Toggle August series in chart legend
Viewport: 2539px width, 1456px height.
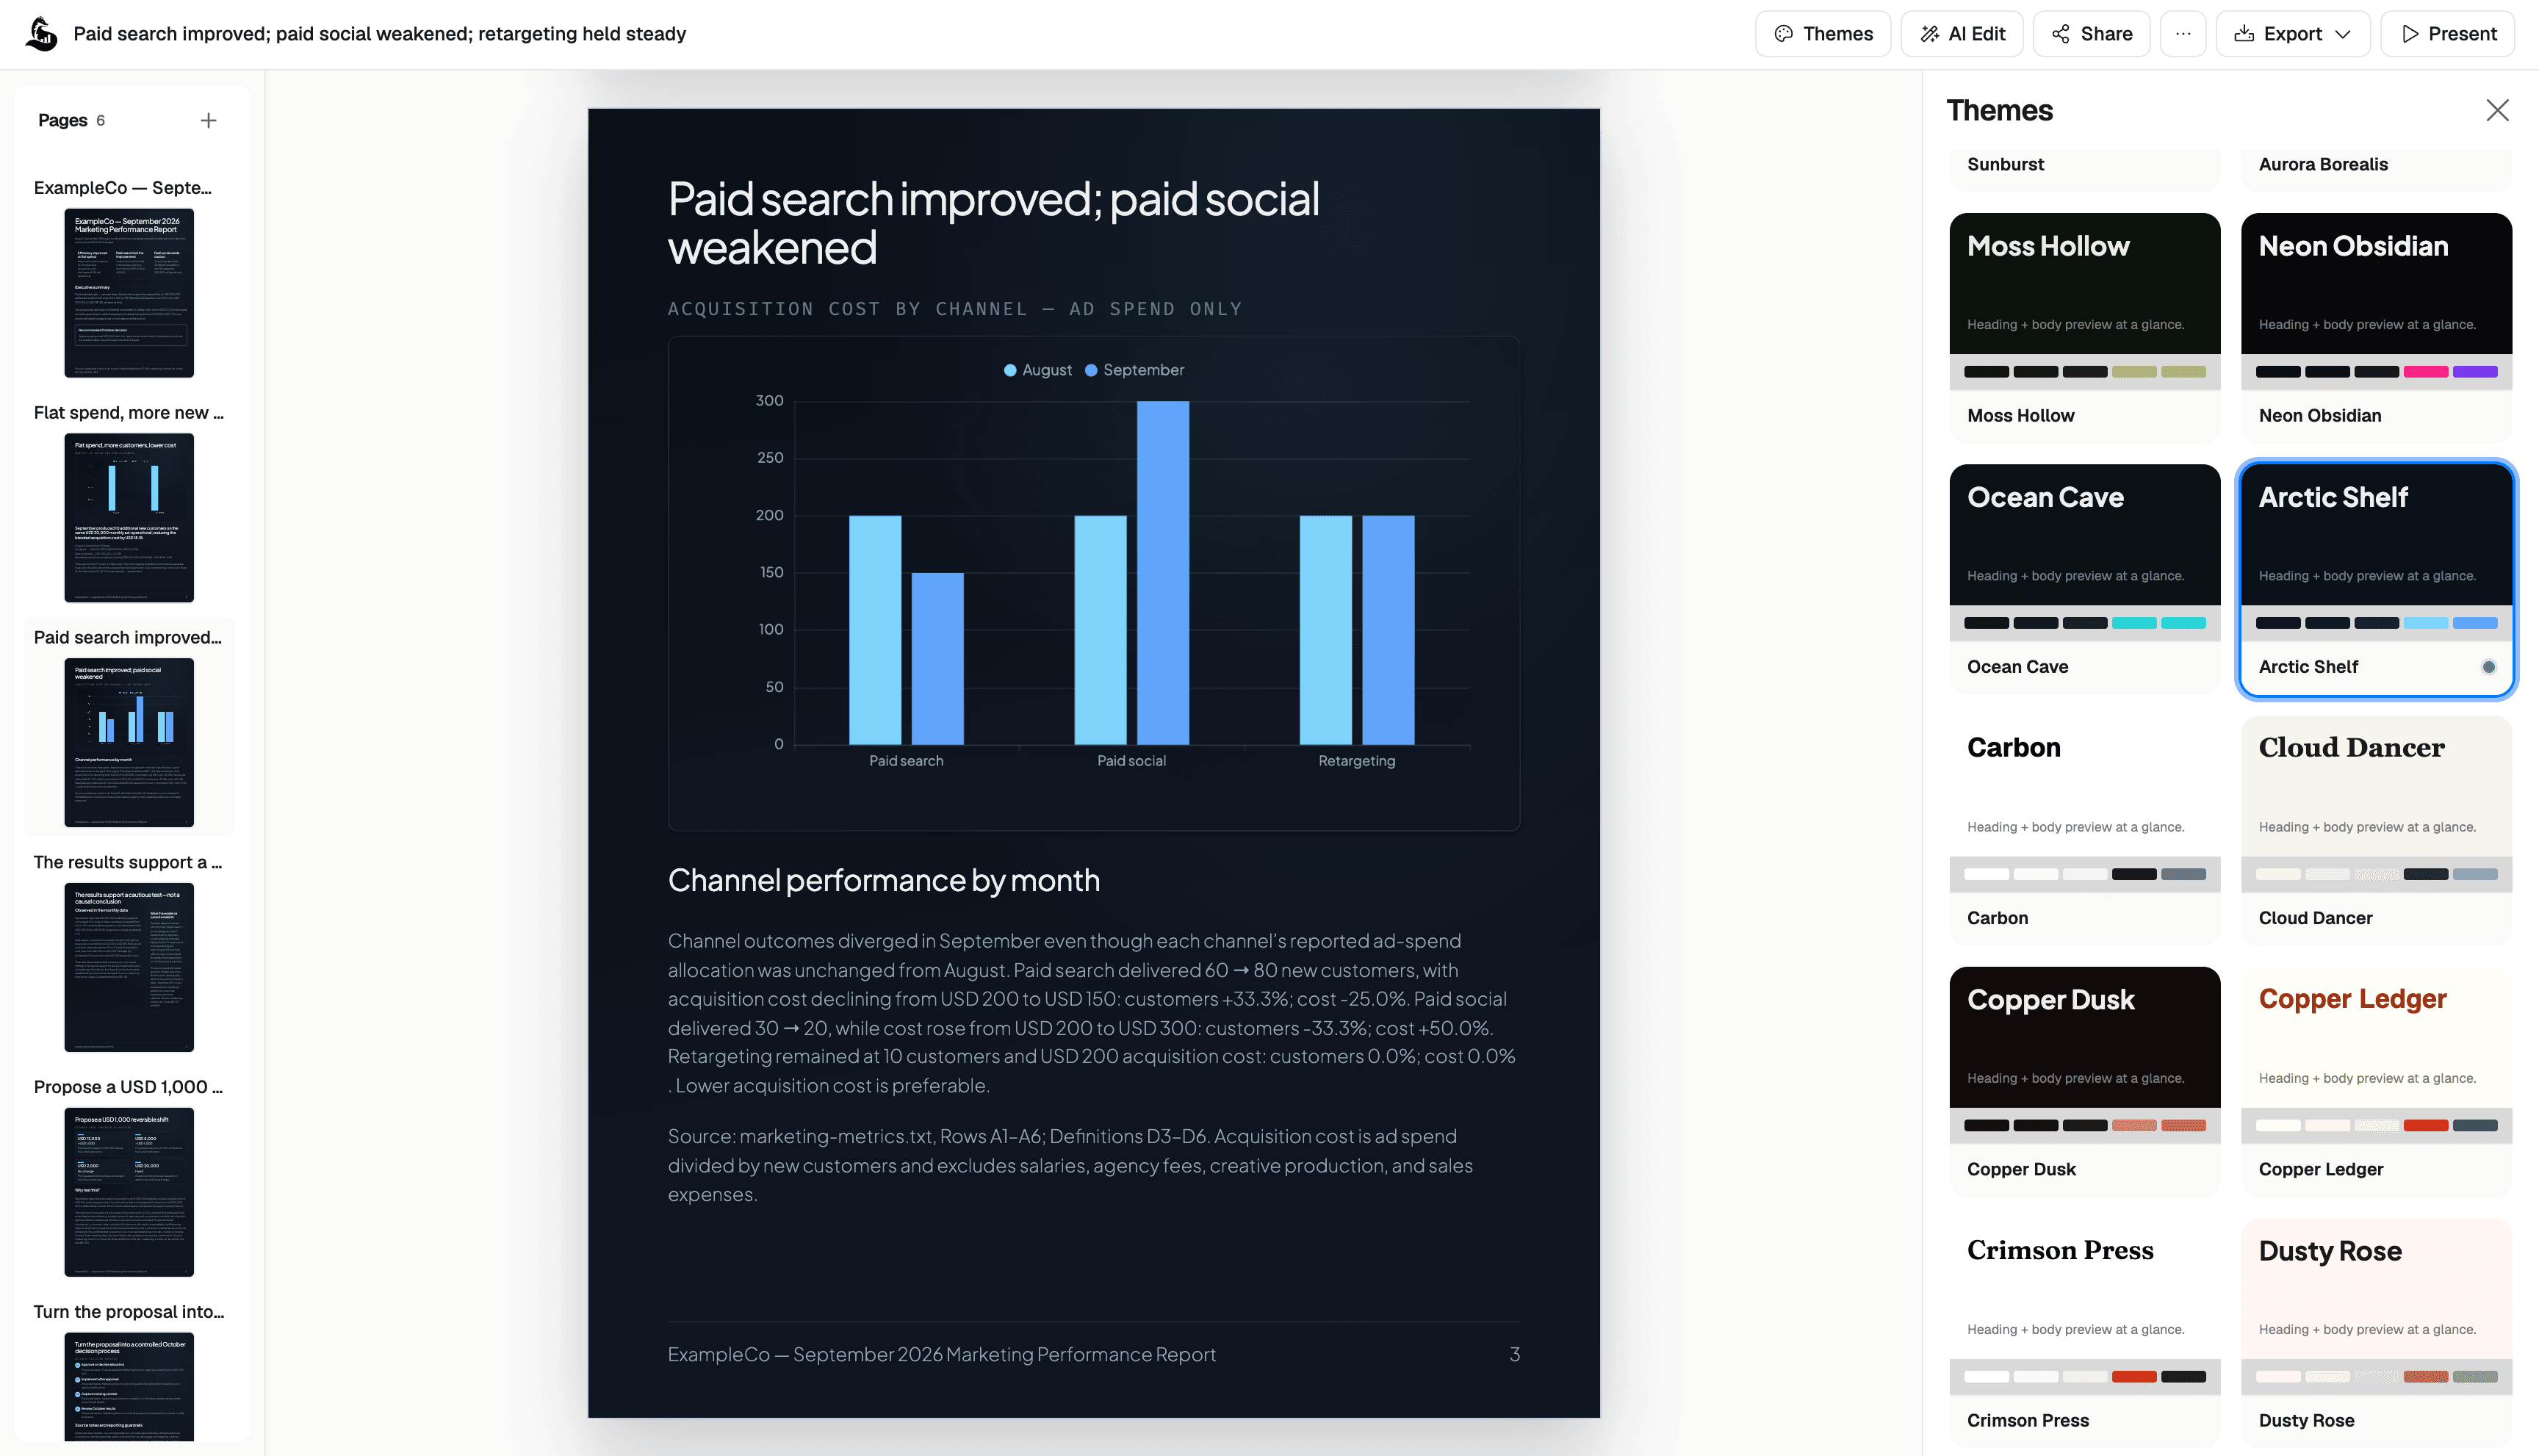1037,370
